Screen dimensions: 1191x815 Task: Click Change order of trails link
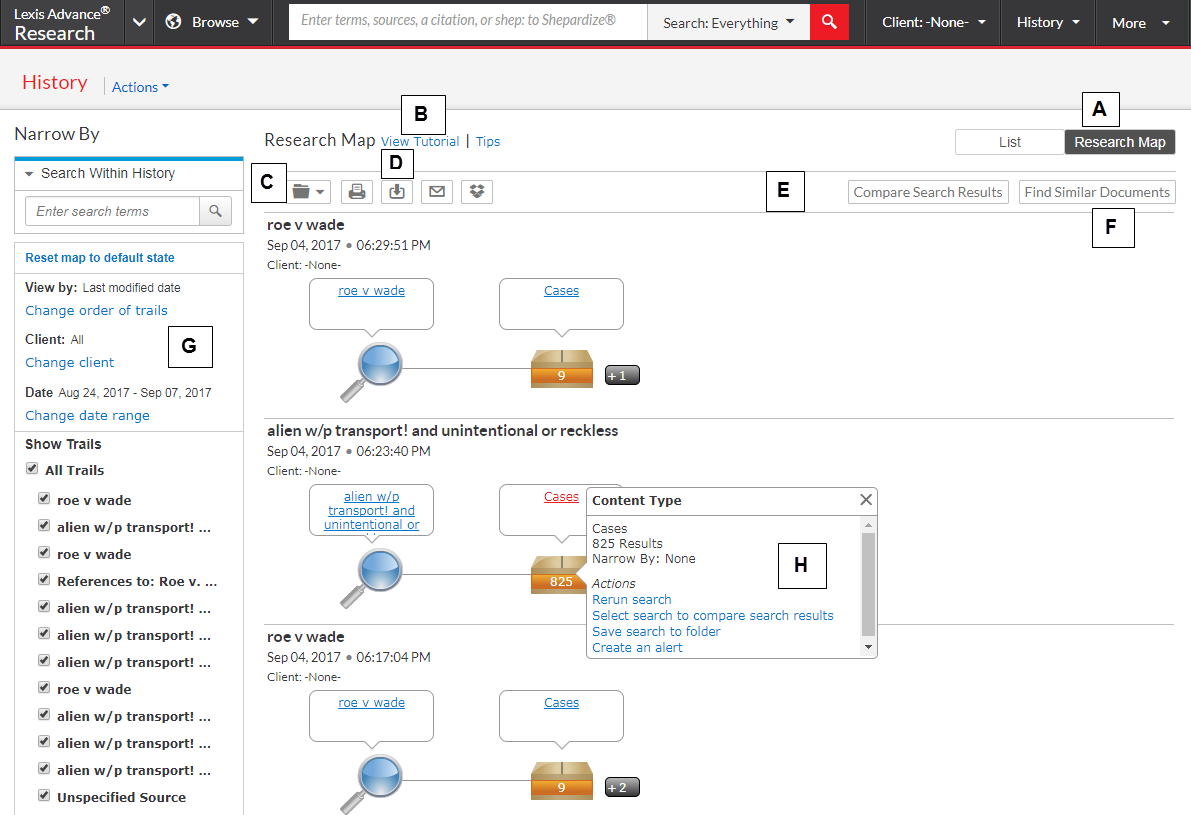click(96, 310)
